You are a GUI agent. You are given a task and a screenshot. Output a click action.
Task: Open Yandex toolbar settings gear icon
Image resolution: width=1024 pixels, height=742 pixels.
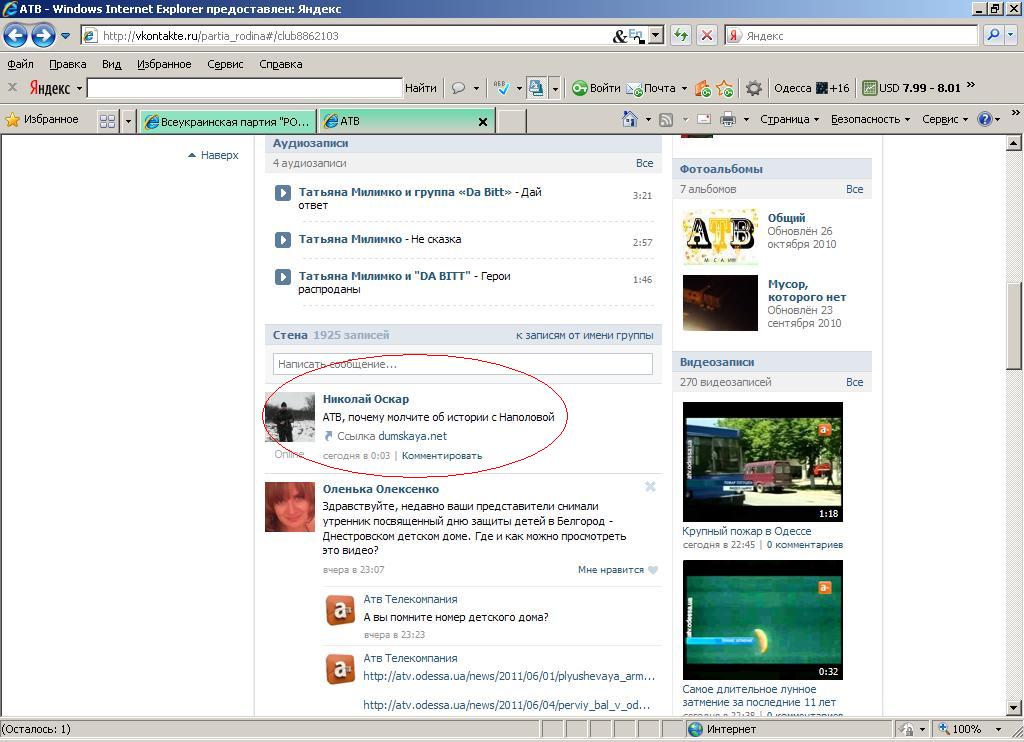click(754, 88)
